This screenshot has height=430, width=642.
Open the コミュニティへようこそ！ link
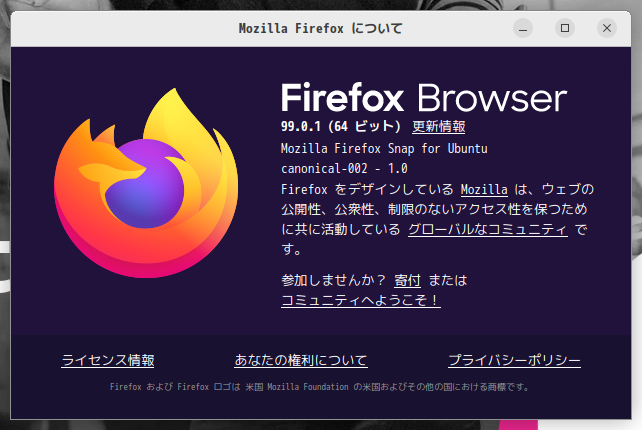click(x=361, y=300)
